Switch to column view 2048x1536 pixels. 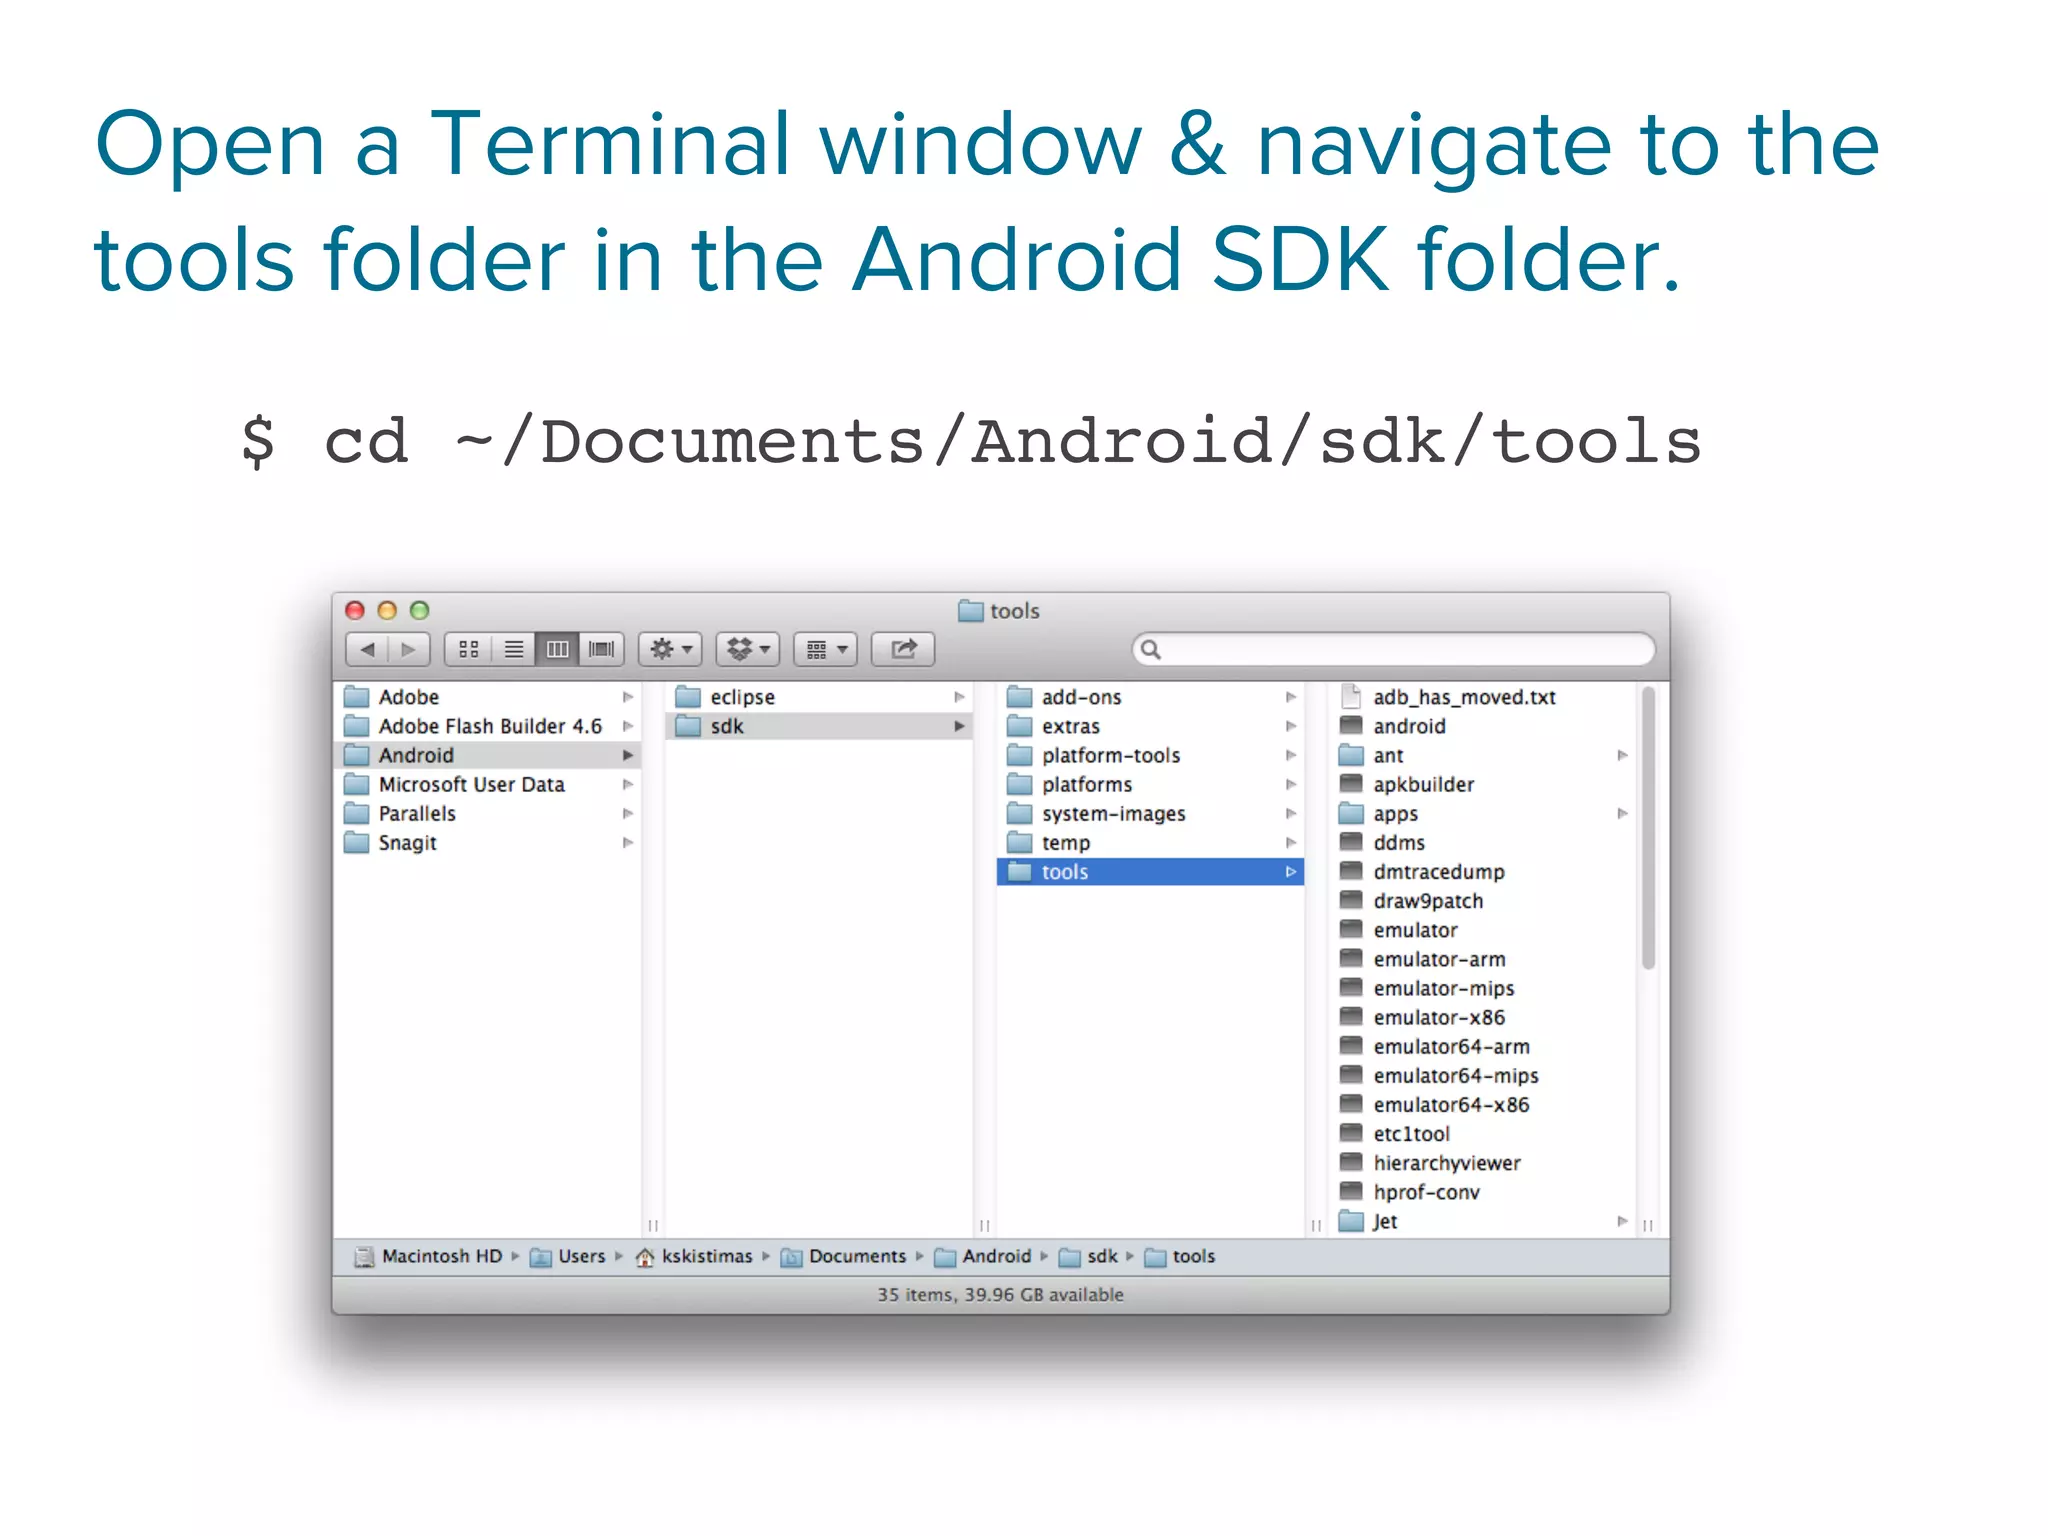(558, 649)
